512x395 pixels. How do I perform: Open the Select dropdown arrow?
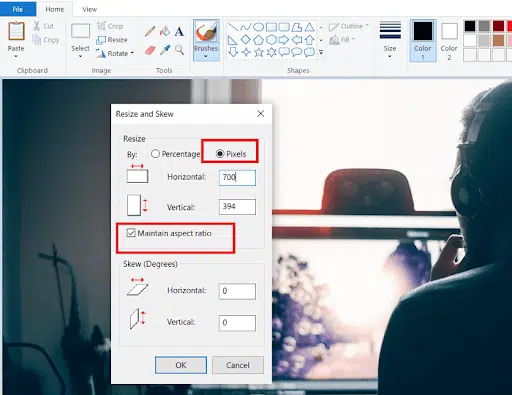80,57
